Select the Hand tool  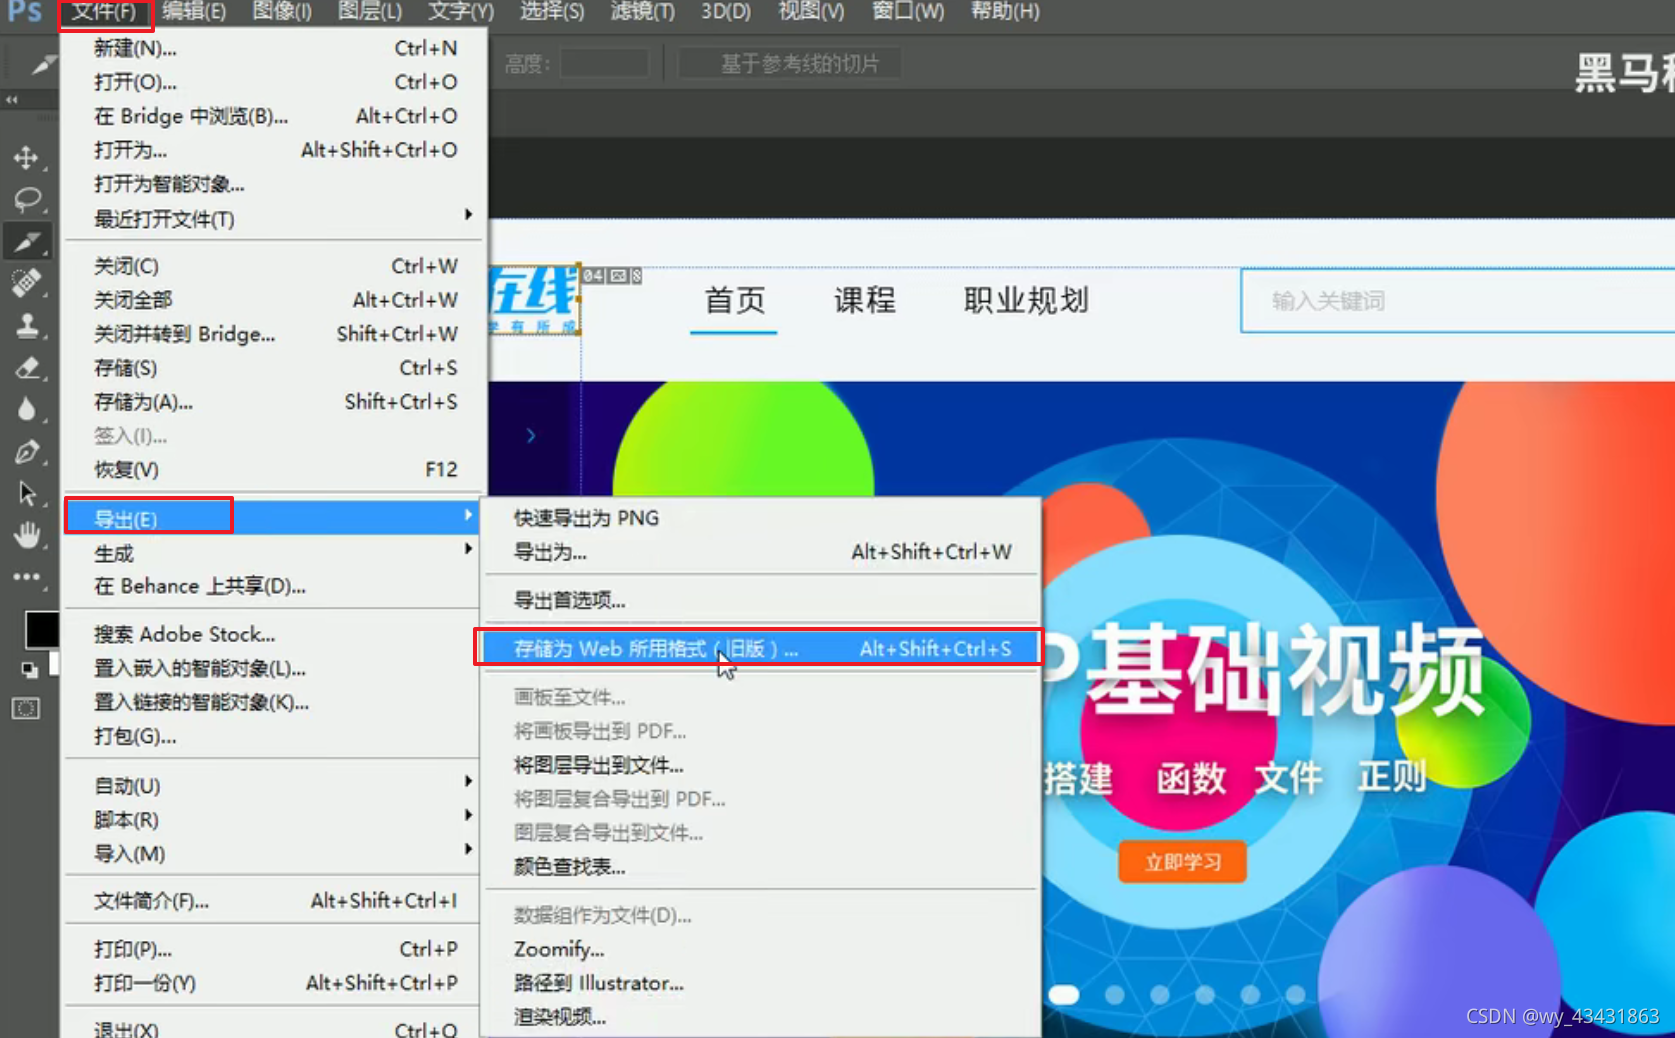coord(27,535)
